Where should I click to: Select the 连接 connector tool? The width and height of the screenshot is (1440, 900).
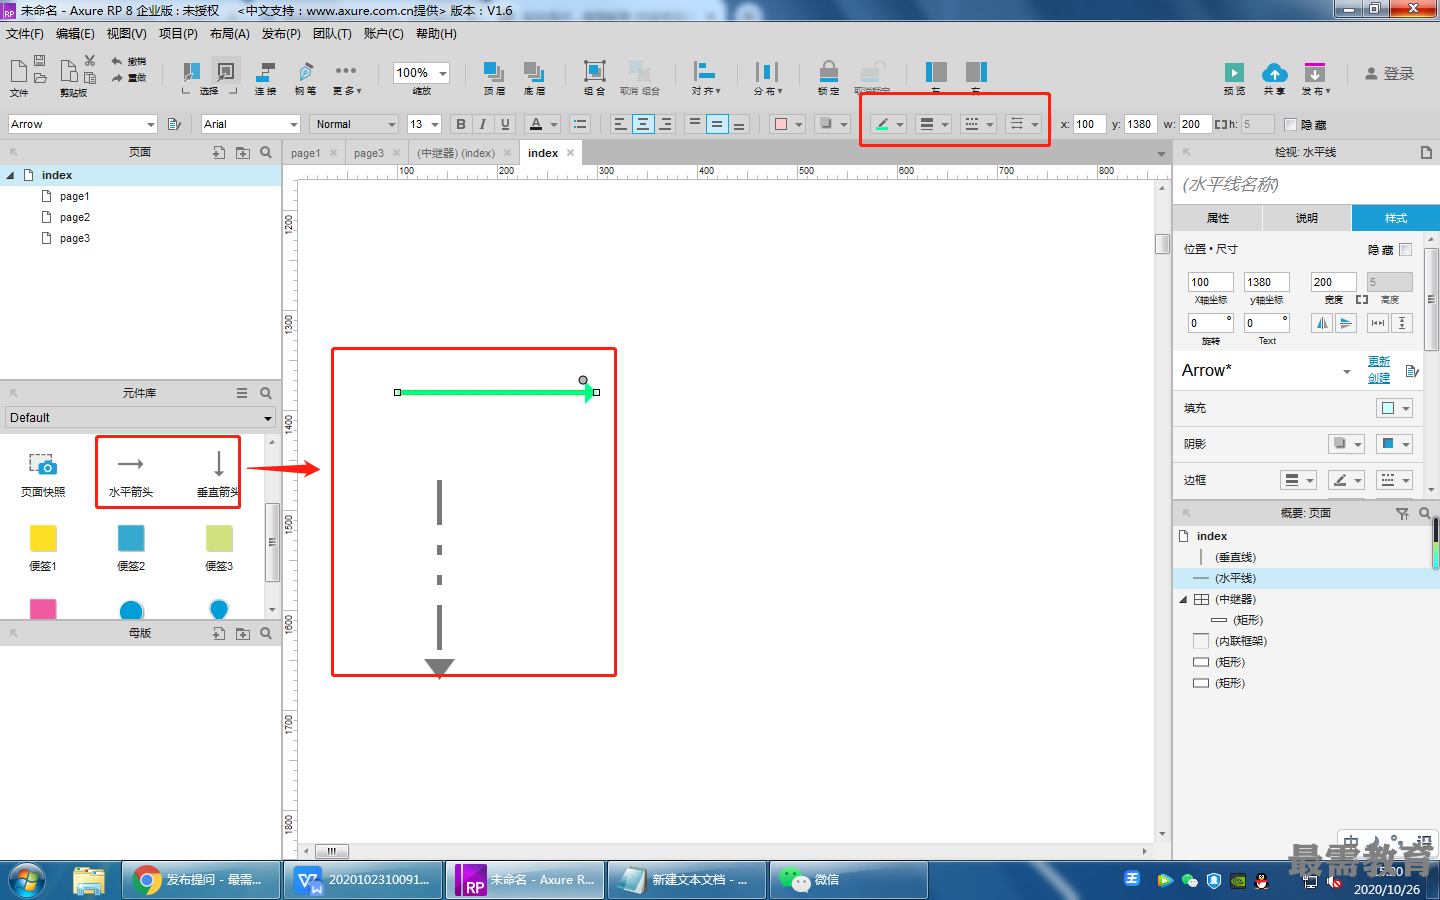coord(266,78)
